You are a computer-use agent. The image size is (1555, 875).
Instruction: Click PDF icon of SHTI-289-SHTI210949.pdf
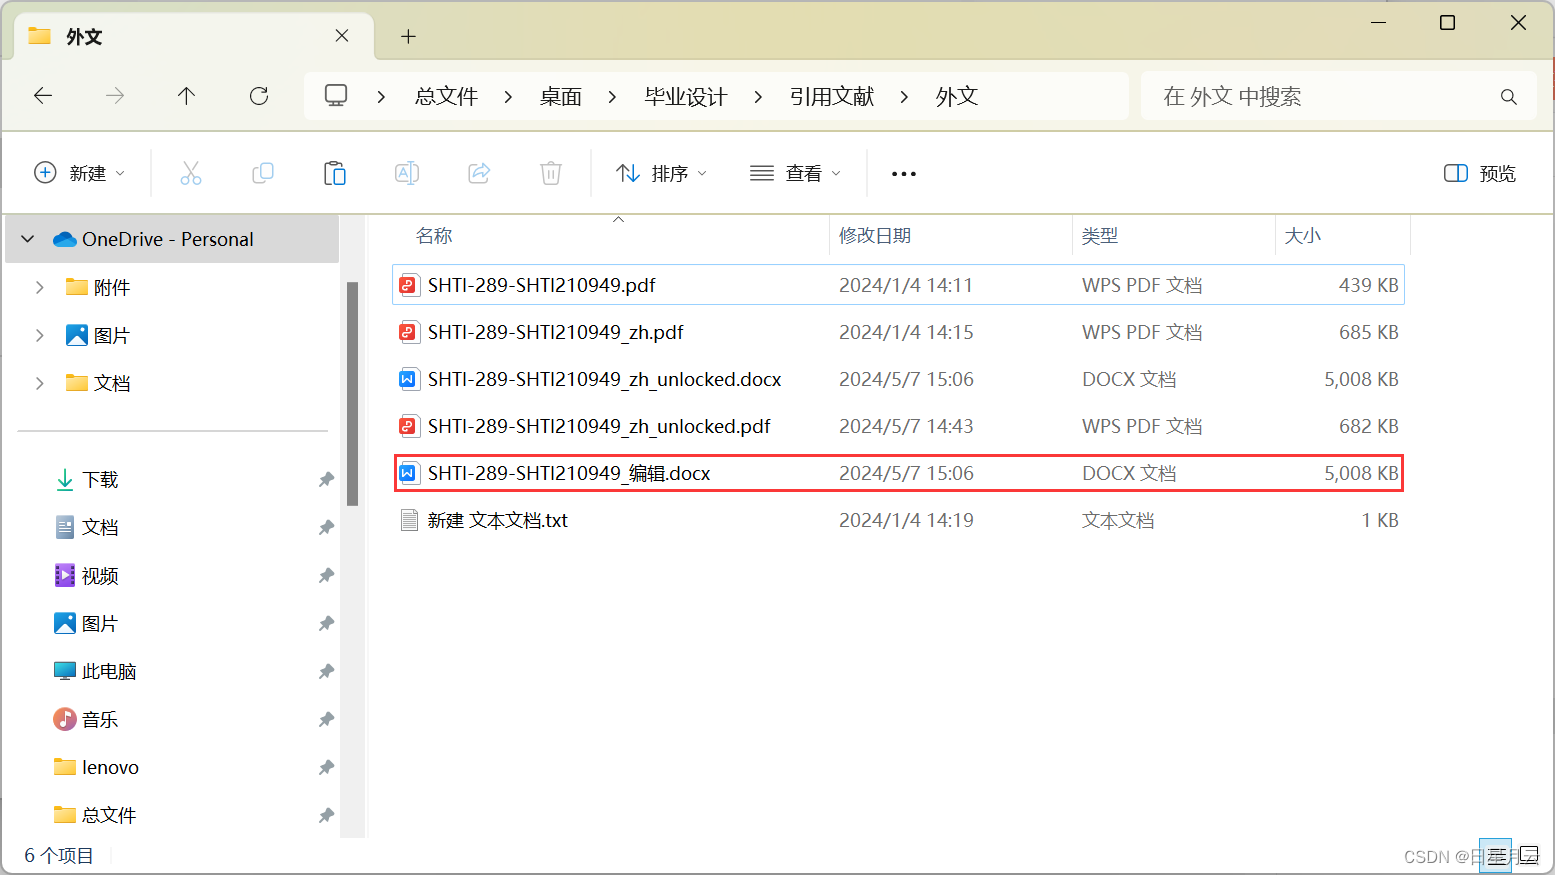tap(408, 285)
